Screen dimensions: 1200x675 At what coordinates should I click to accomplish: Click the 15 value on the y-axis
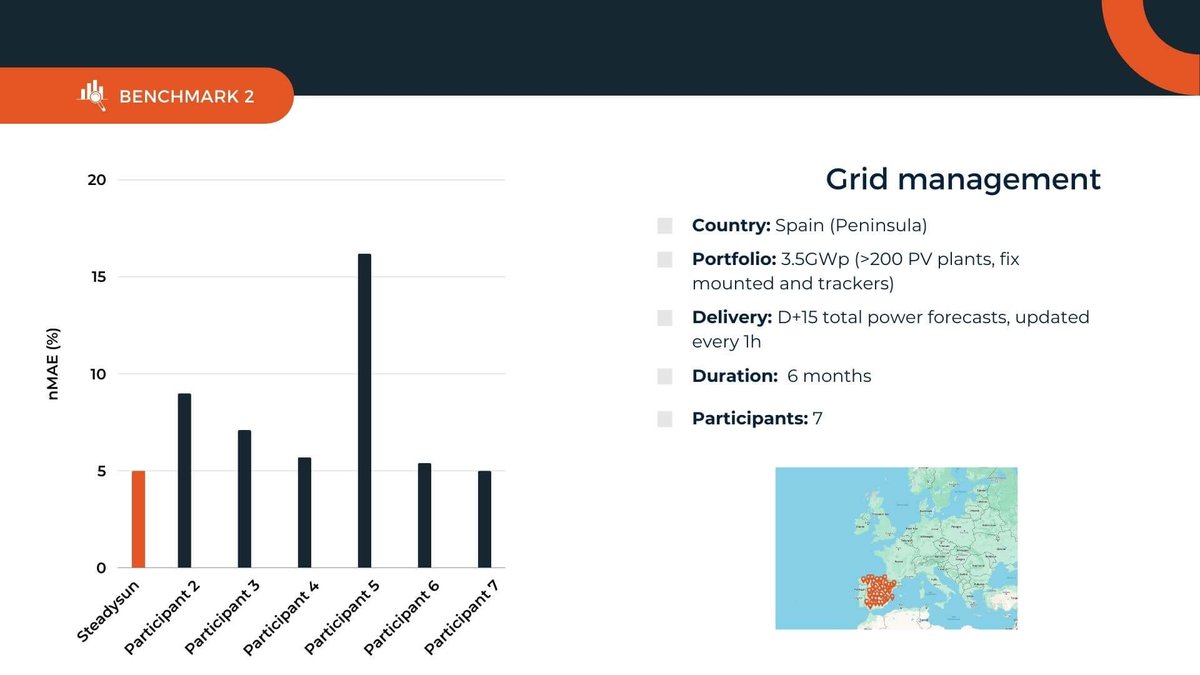point(97,277)
